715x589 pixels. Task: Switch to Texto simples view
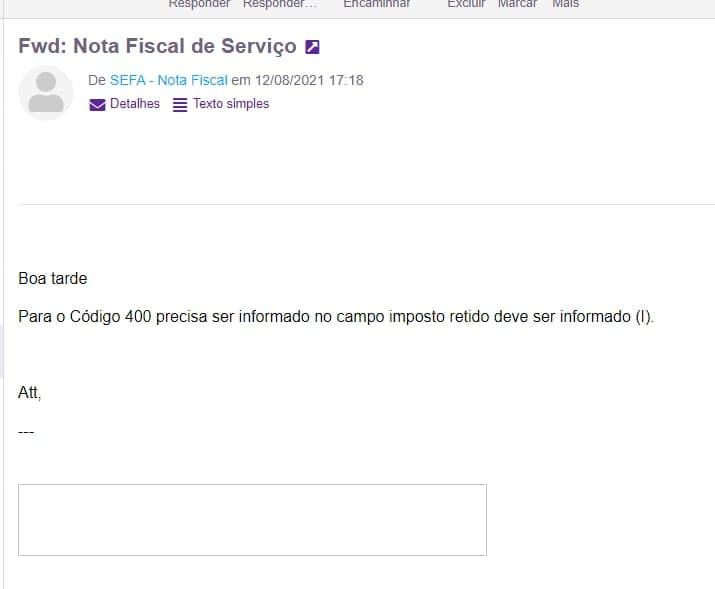231,103
